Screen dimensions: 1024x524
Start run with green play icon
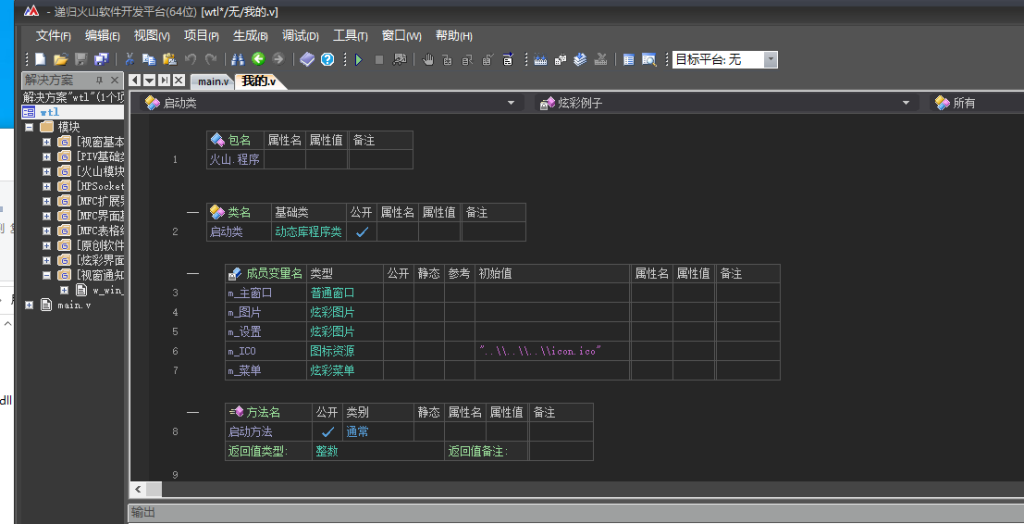tap(359, 59)
